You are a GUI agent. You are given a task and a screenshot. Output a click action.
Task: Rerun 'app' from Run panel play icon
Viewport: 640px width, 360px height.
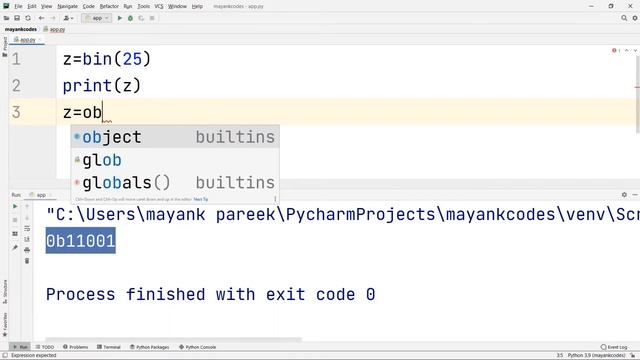(x=15, y=207)
